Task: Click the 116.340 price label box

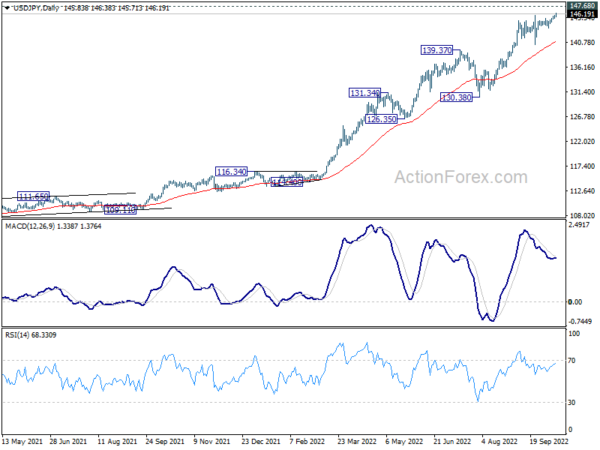Action: [231, 172]
